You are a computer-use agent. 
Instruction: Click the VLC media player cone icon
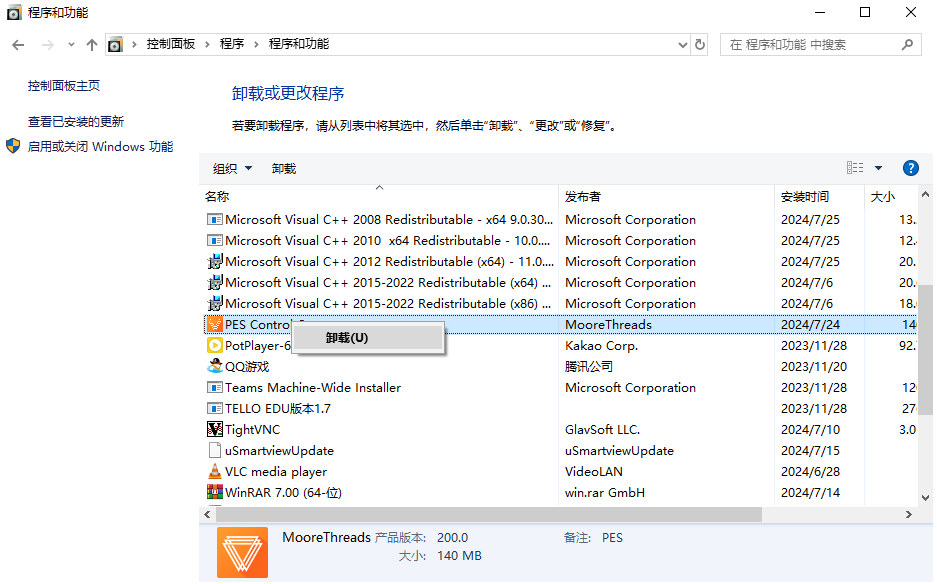[215, 471]
